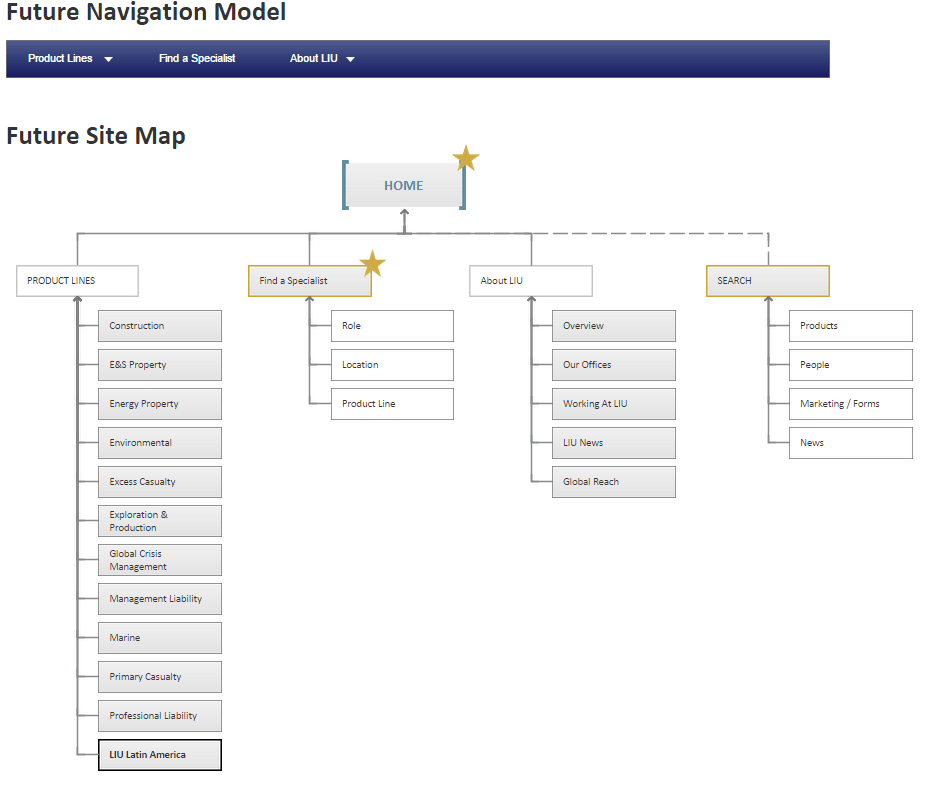Select the SEARCH site map box

click(x=768, y=281)
